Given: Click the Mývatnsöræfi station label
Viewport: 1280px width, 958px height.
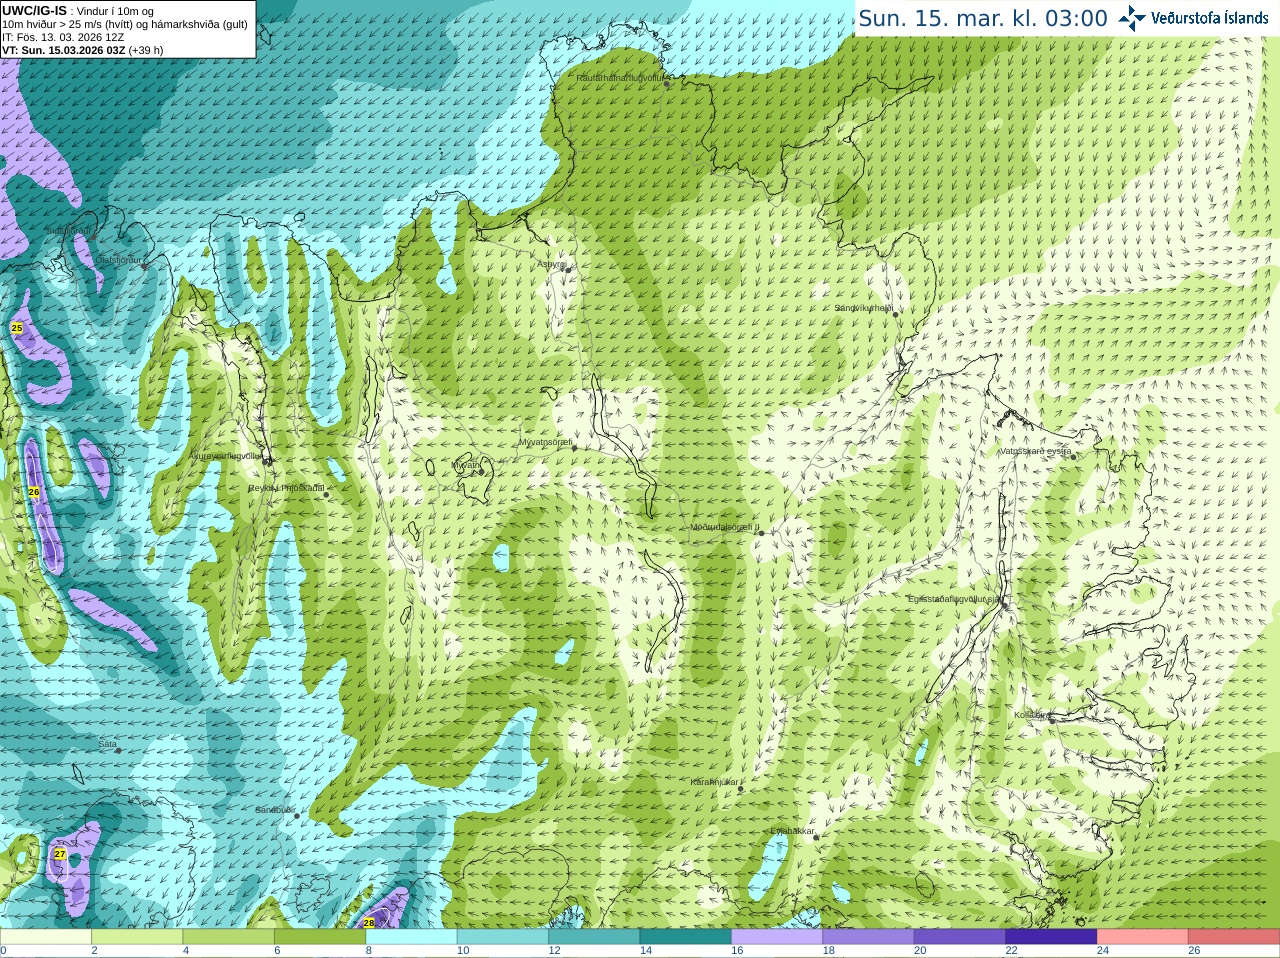Looking at the screenshot, I should click(x=546, y=442).
